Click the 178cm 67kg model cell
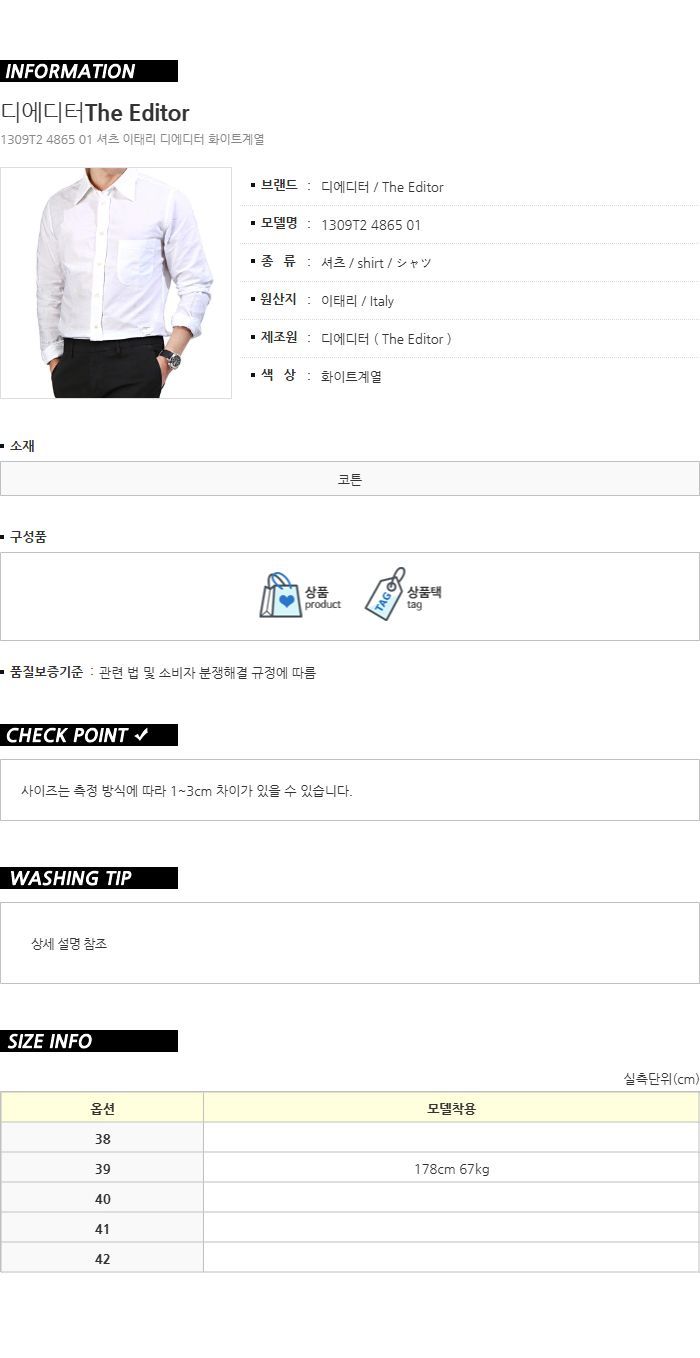The height and width of the screenshot is (1358, 700). coord(451,1168)
